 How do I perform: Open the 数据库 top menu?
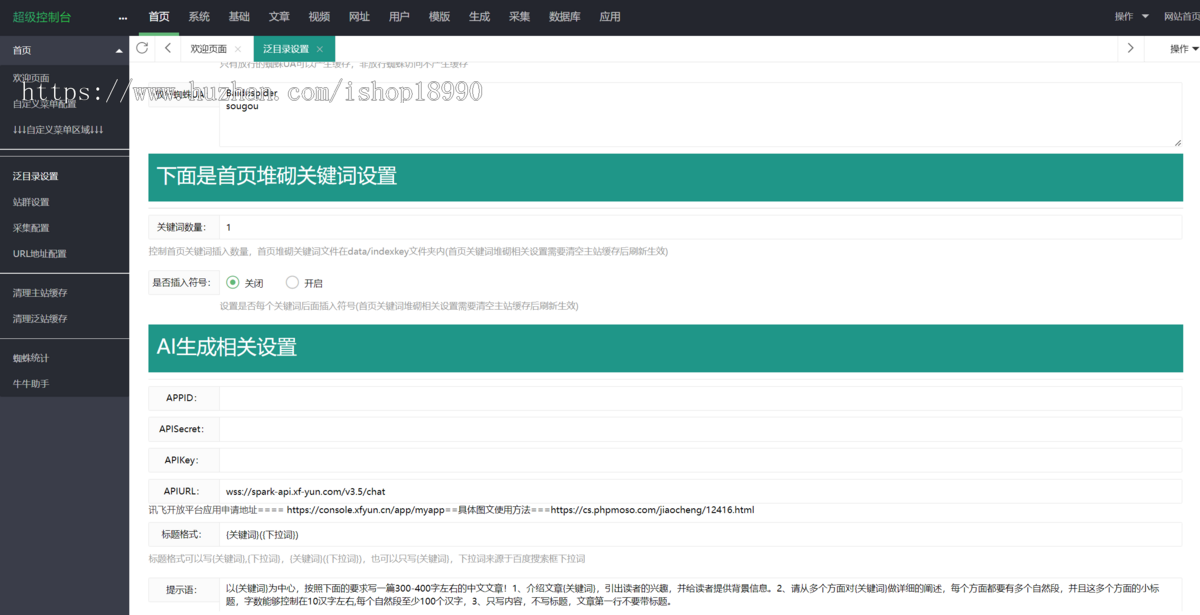click(x=565, y=17)
